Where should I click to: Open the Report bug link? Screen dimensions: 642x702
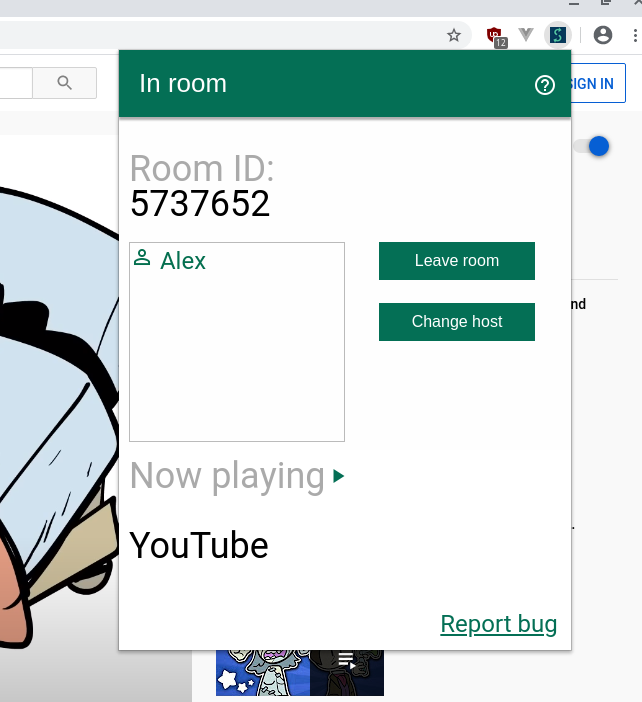tap(498, 624)
